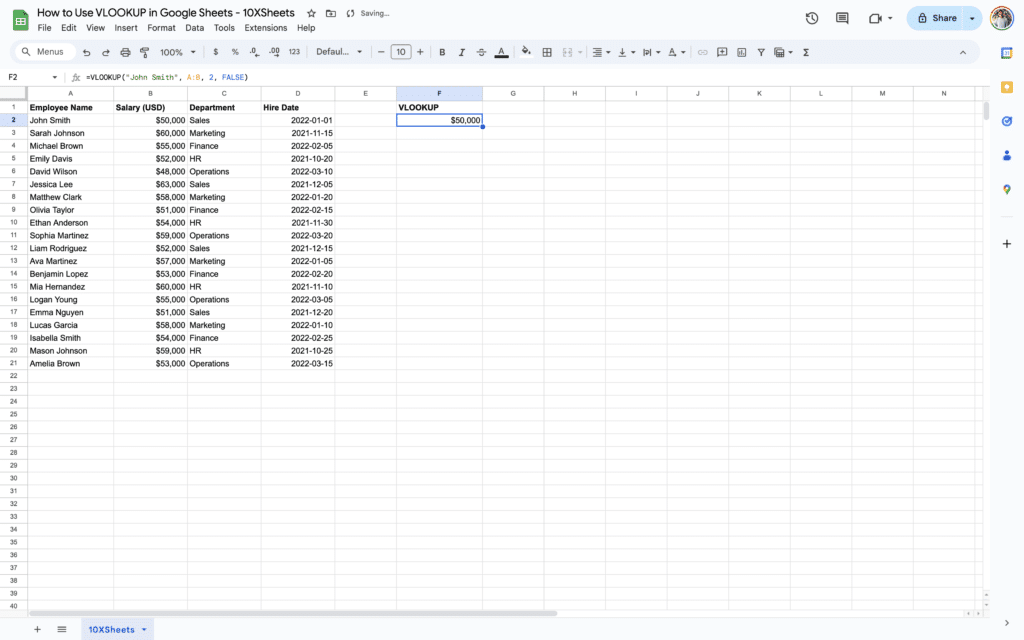The height and width of the screenshot is (640, 1024).
Task: Insert a chart
Action: coord(742,52)
